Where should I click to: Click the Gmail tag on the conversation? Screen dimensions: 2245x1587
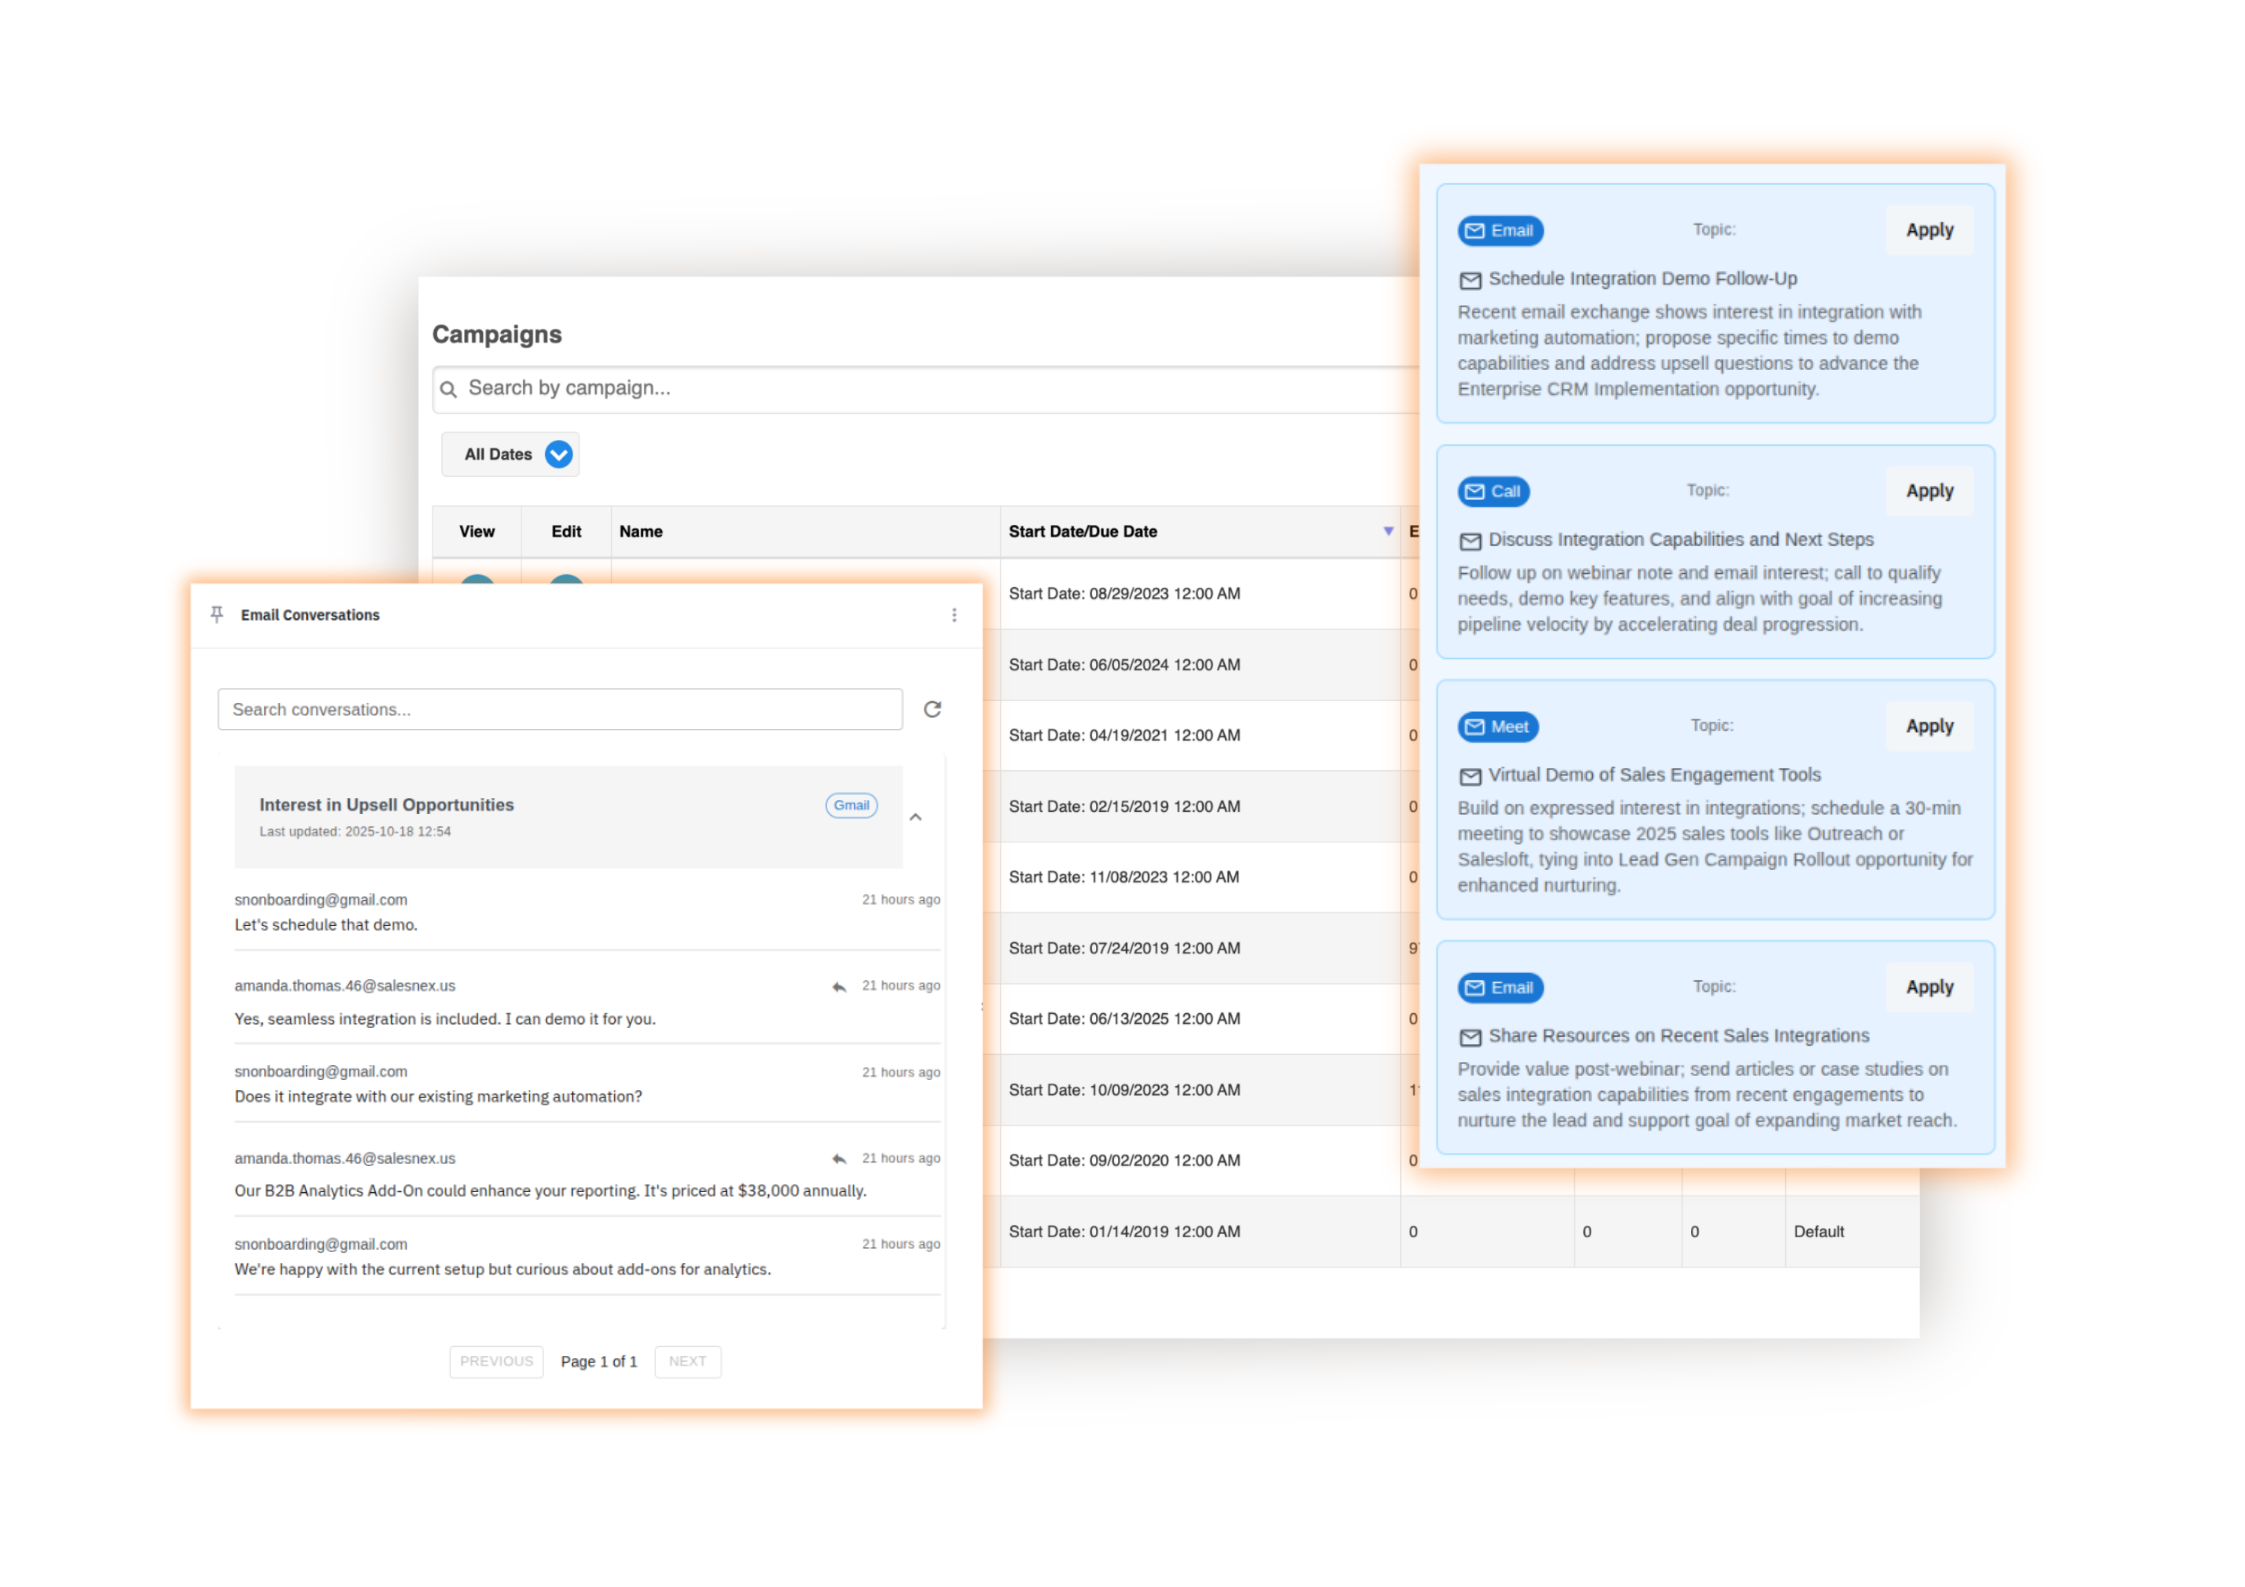click(851, 805)
